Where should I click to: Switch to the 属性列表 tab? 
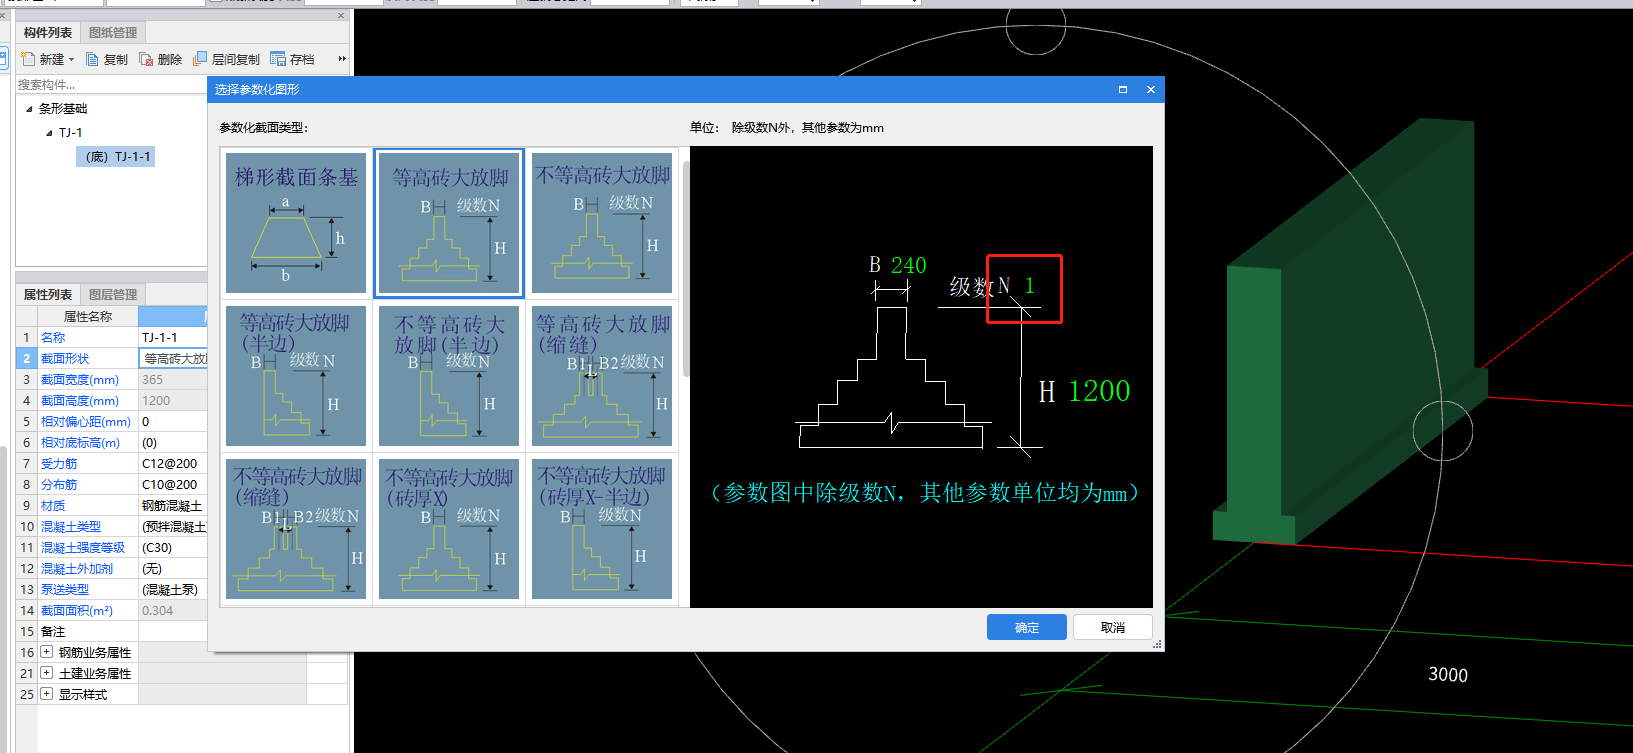click(48, 294)
